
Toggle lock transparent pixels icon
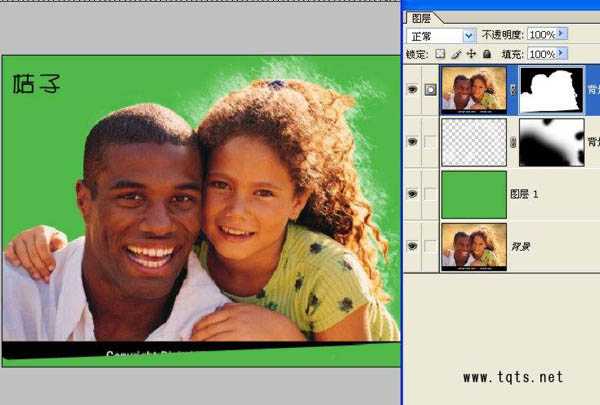pyautogui.click(x=440, y=54)
